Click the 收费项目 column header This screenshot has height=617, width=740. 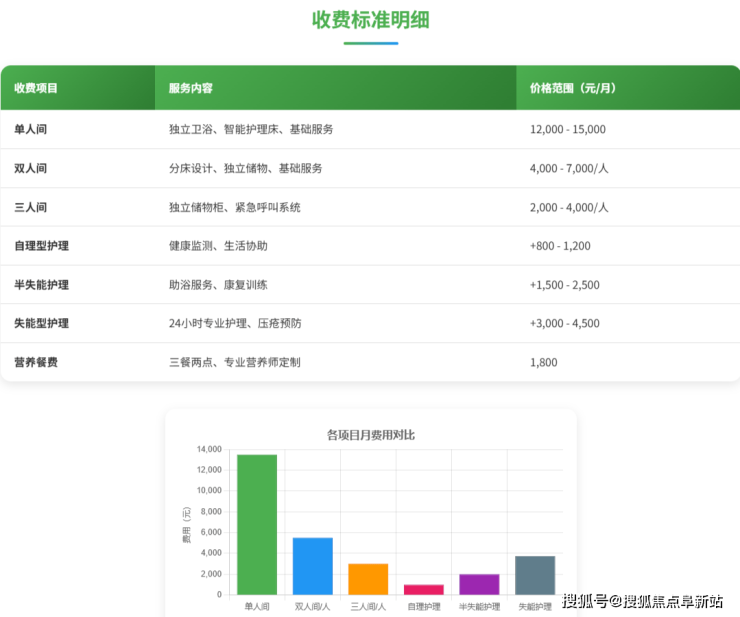[36, 88]
